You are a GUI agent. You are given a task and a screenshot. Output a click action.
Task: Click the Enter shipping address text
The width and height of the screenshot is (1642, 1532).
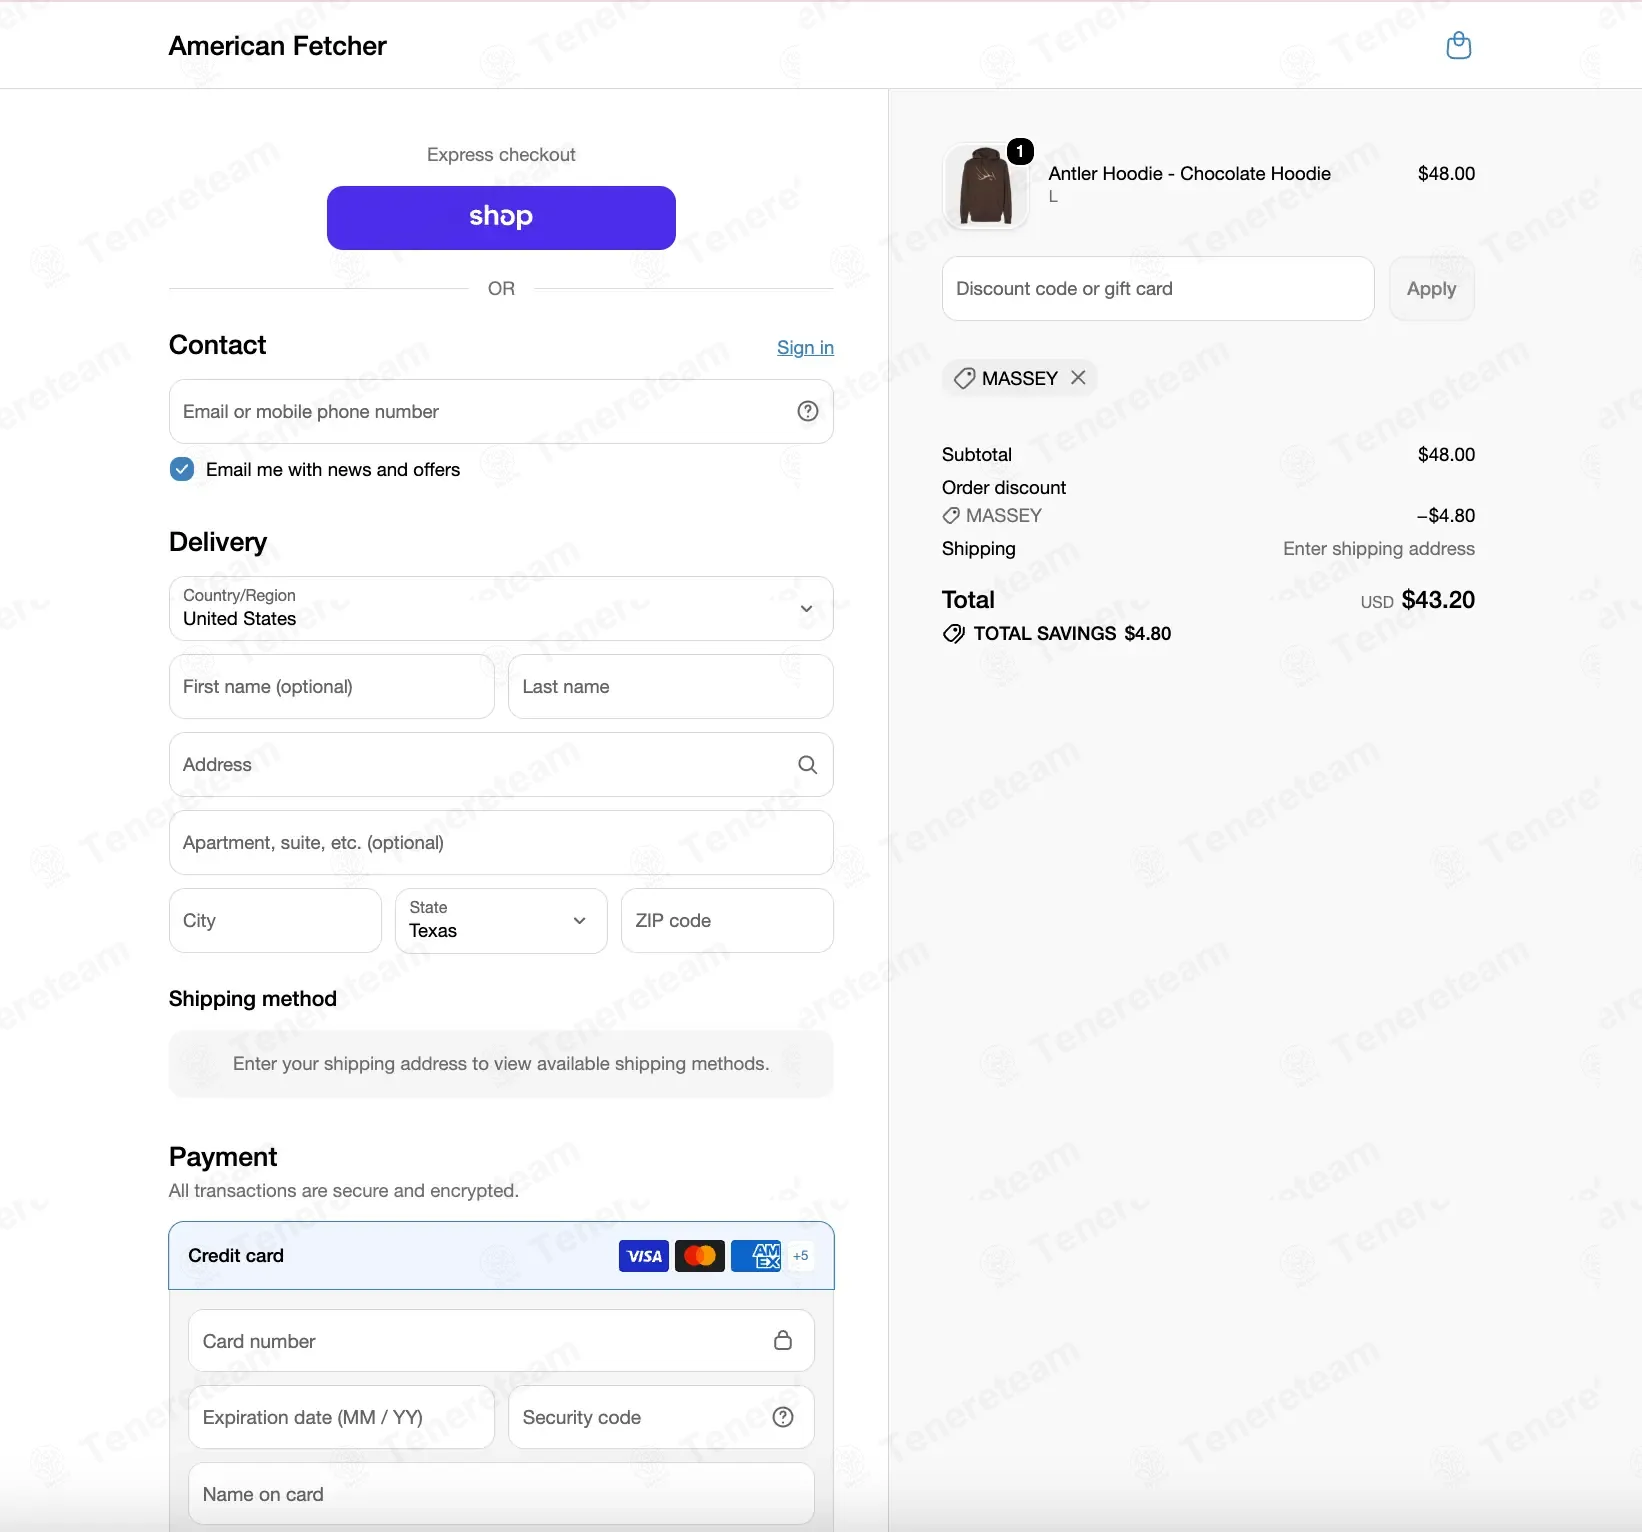coord(1379,549)
